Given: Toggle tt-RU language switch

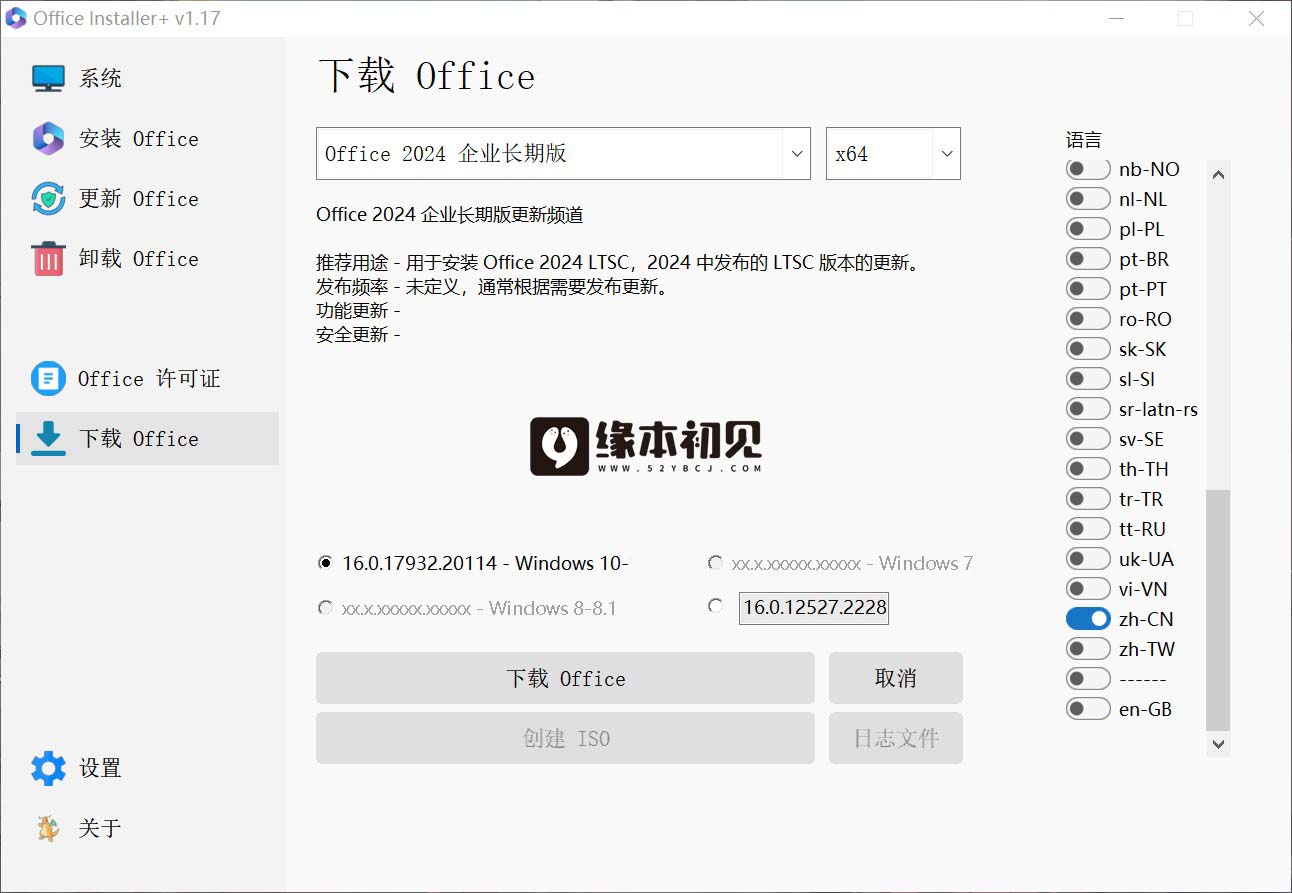Looking at the screenshot, I should tap(1088, 529).
